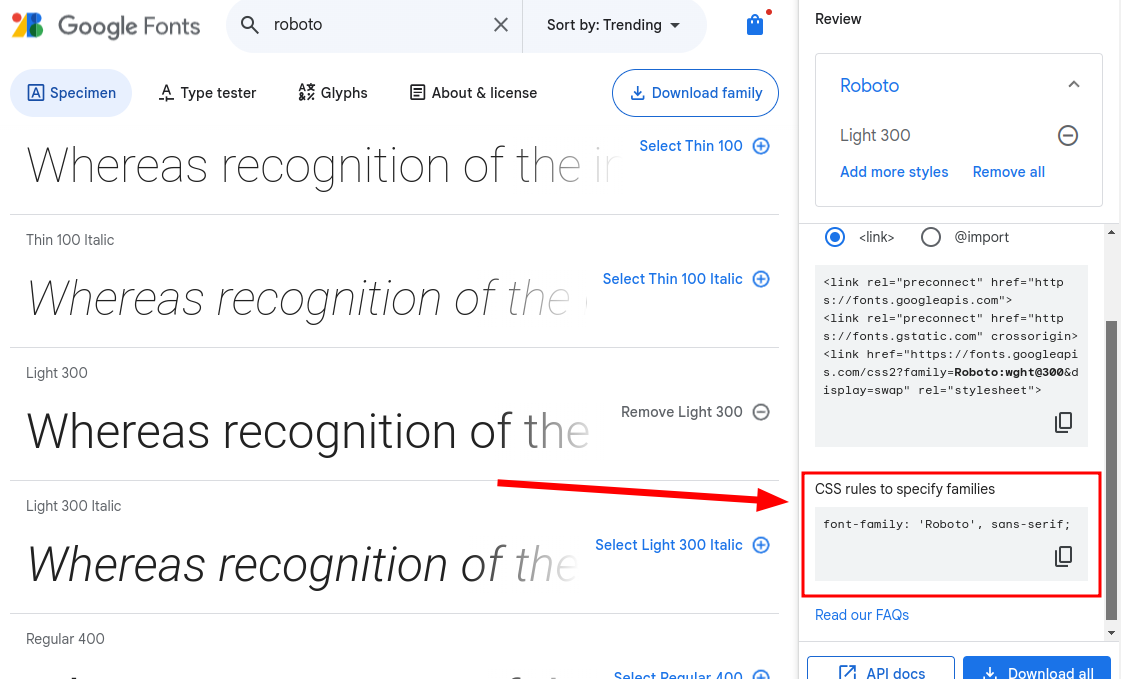1121x679 pixels.
Task: Copy the link embed code
Action: tap(1064, 422)
